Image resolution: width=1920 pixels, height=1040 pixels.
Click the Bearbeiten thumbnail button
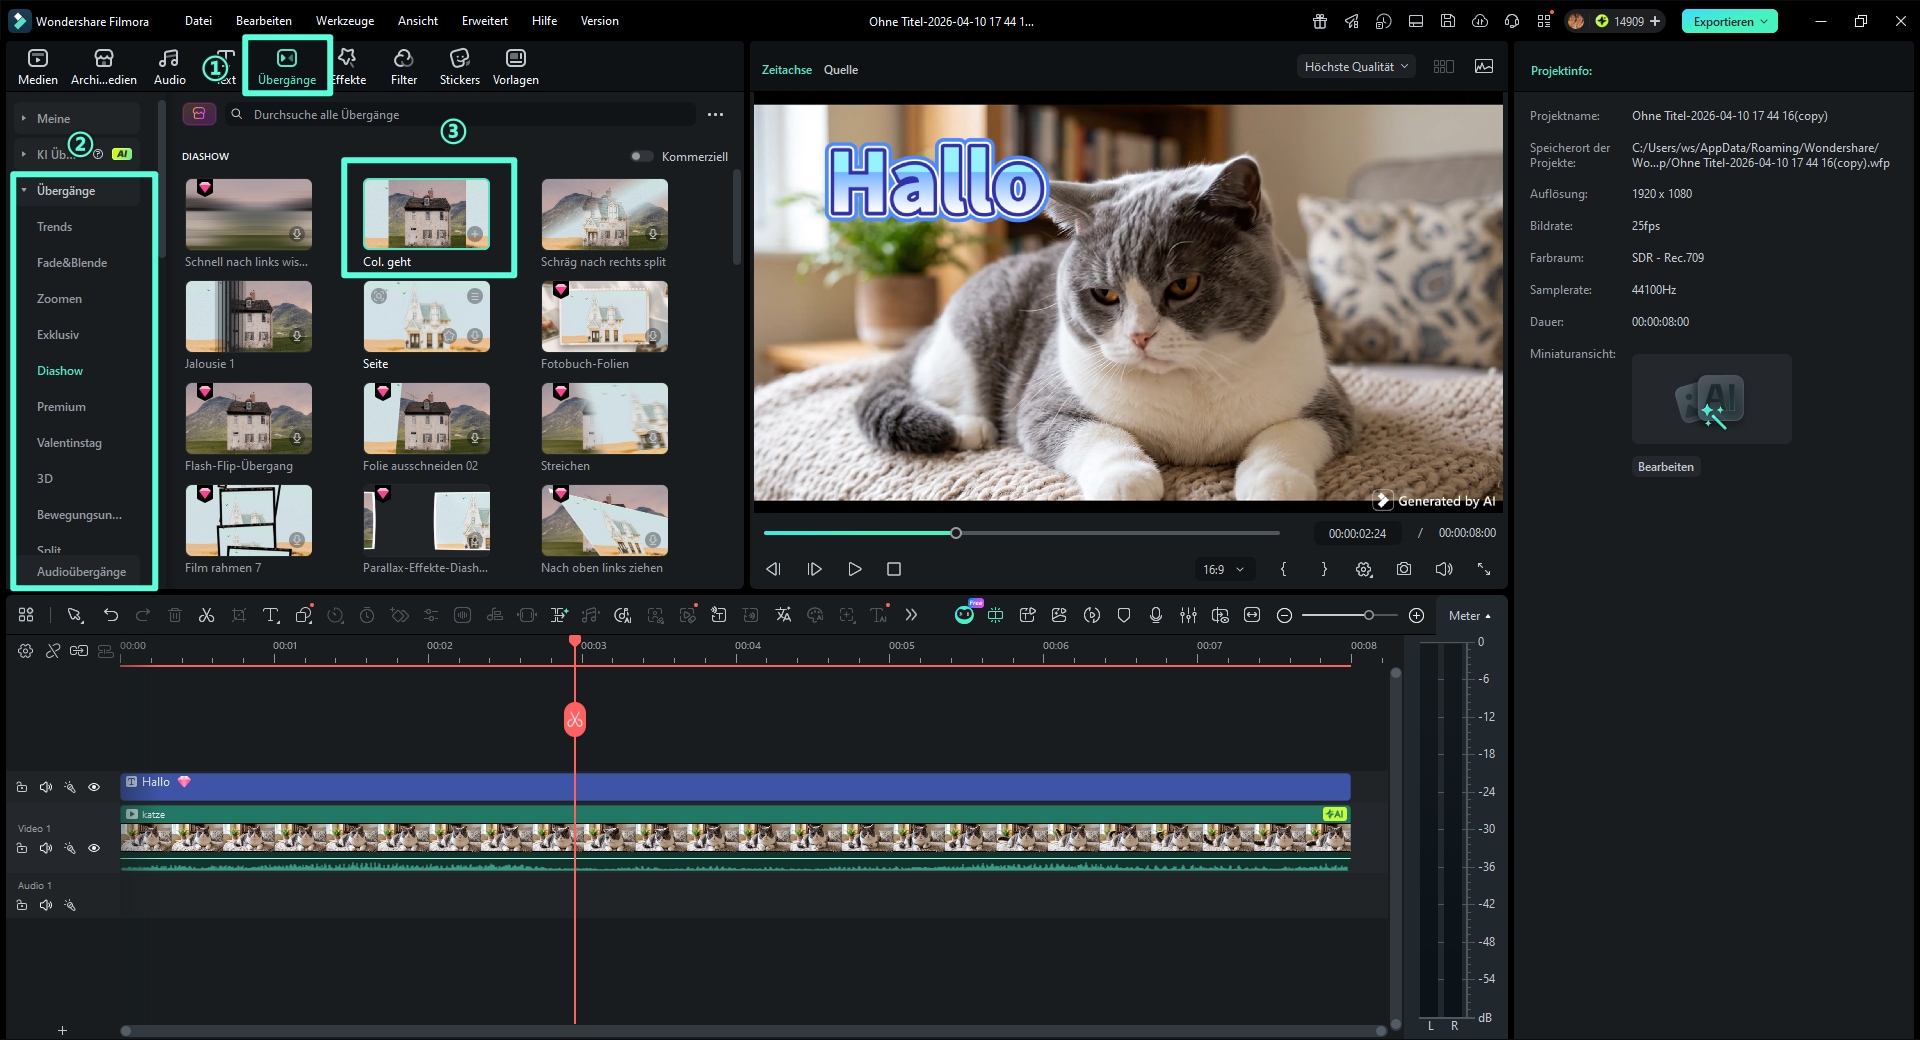(1665, 467)
